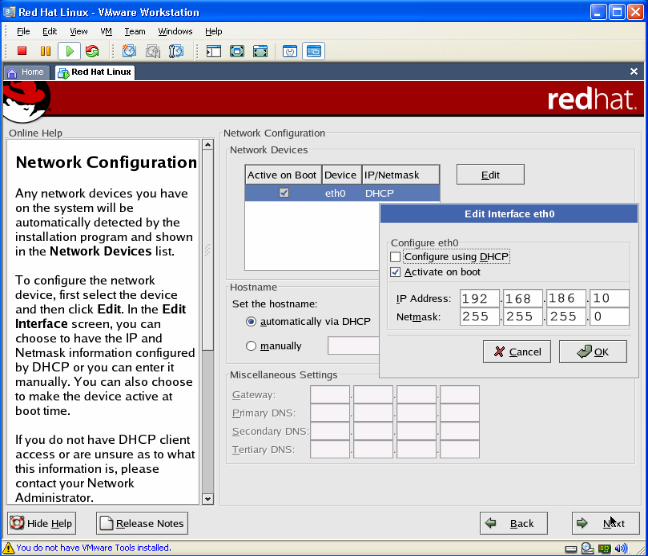
Task: Open the VM menu
Action: [106, 31]
